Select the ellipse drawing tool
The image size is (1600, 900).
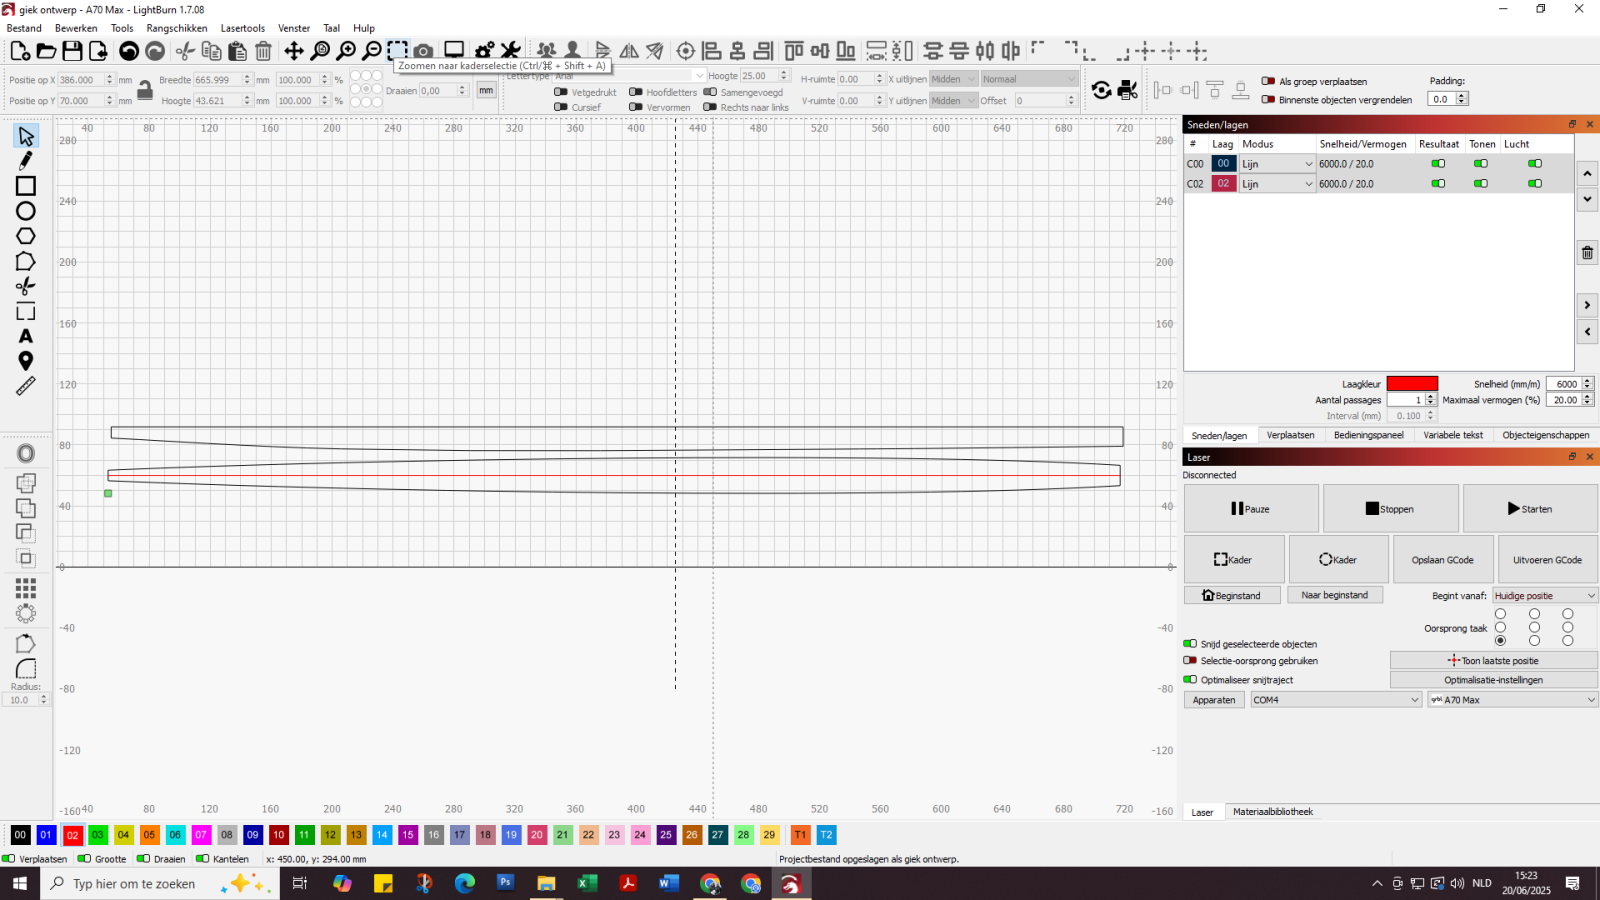[x=26, y=211]
